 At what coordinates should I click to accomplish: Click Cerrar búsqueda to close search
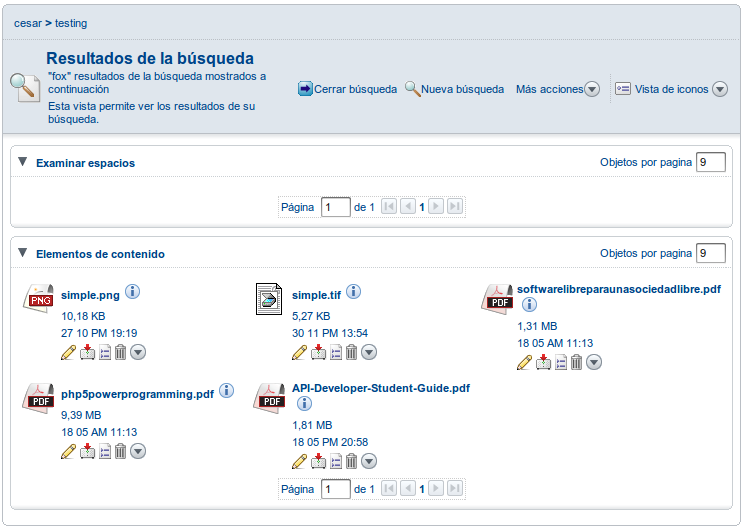(347, 89)
